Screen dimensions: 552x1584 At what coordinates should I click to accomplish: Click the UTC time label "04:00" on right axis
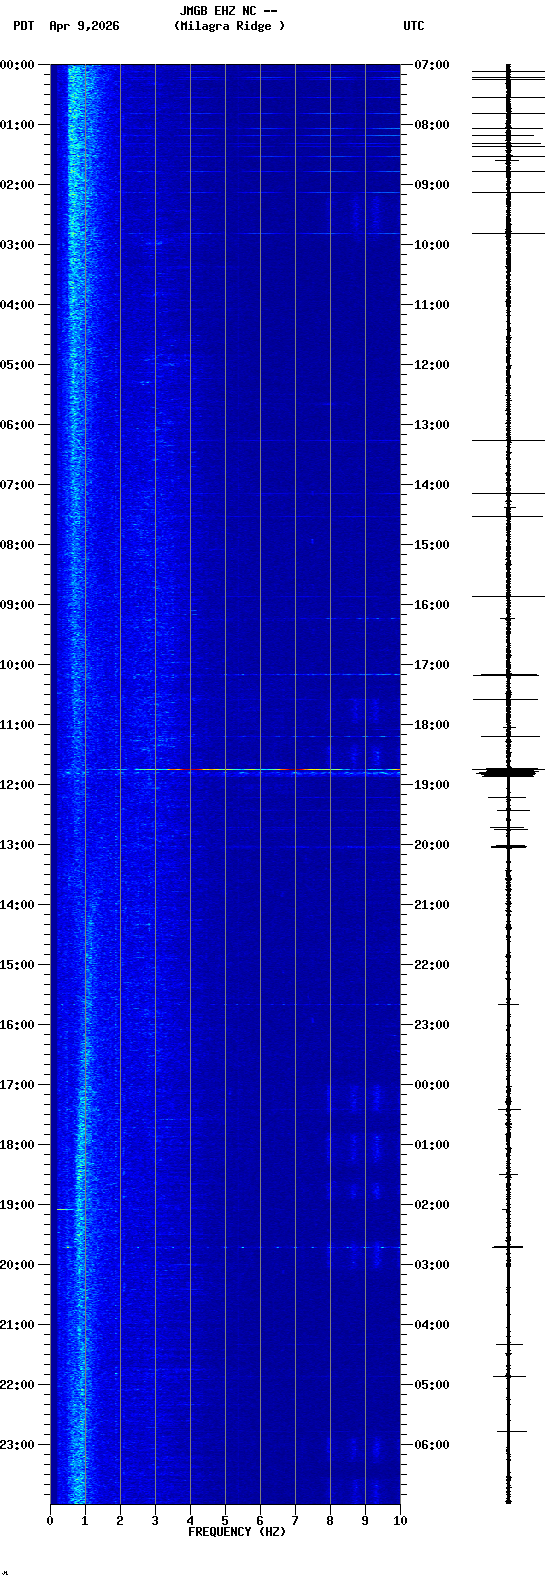click(432, 1325)
